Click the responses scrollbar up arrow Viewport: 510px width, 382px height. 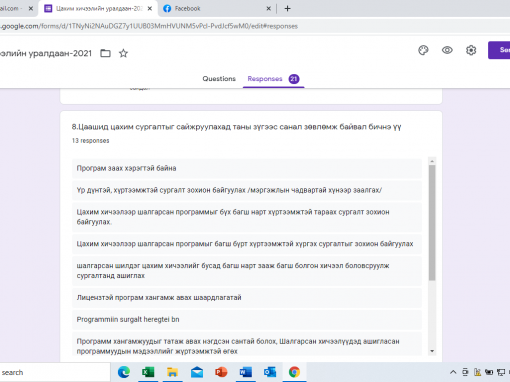(432, 161)
